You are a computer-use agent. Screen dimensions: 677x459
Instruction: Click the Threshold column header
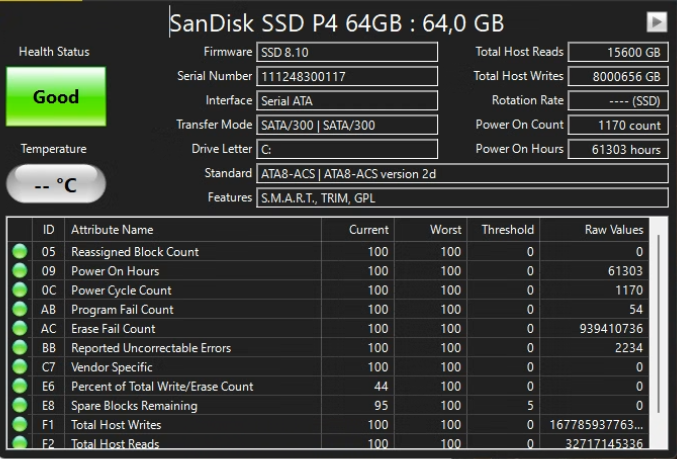[503, 229]
